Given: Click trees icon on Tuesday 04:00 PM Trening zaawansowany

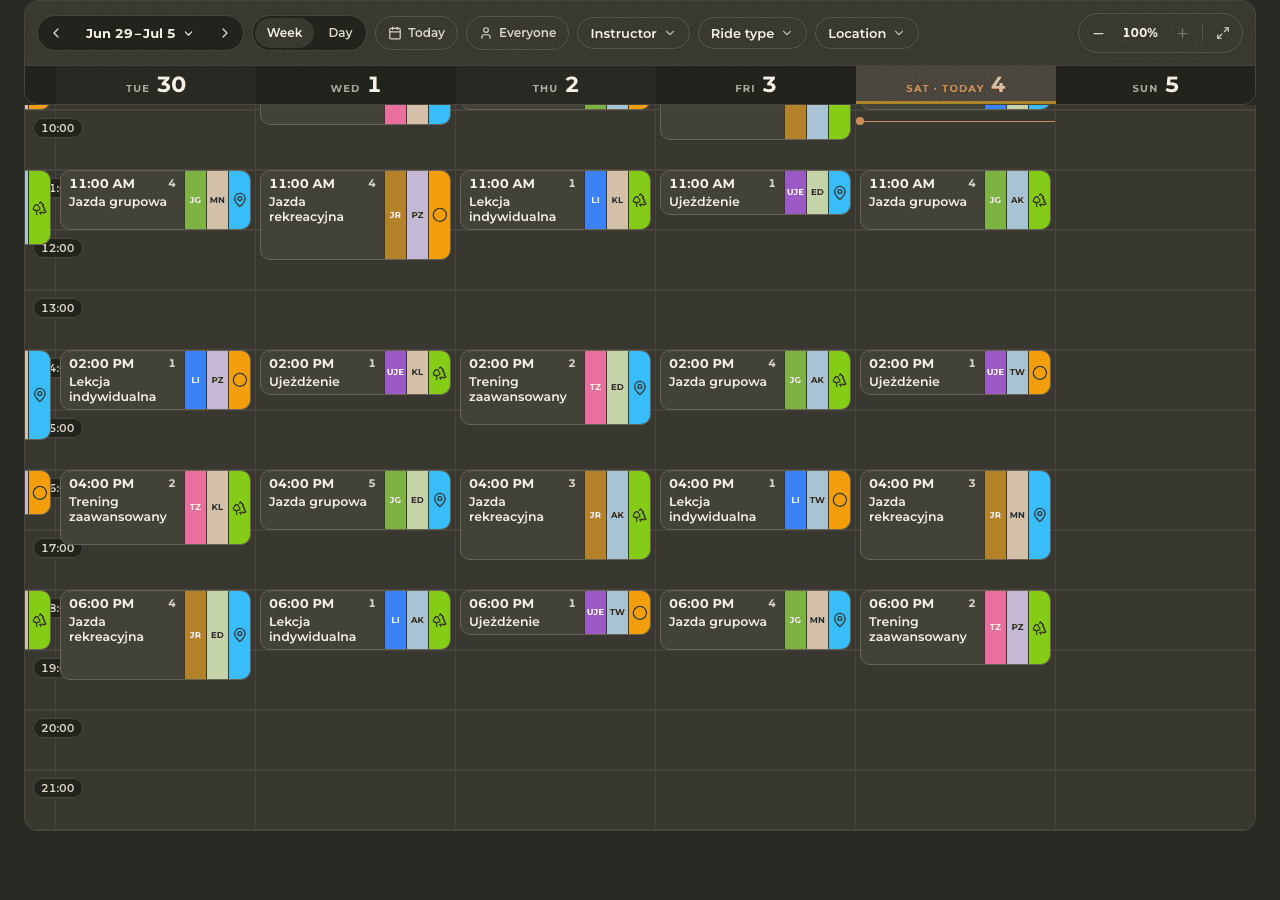Looking at the screenshot, I should click(x=240, y=507).
